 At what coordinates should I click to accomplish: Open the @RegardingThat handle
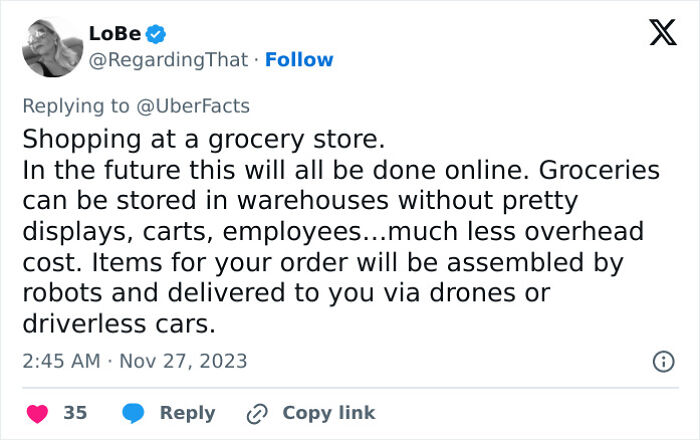168,60
